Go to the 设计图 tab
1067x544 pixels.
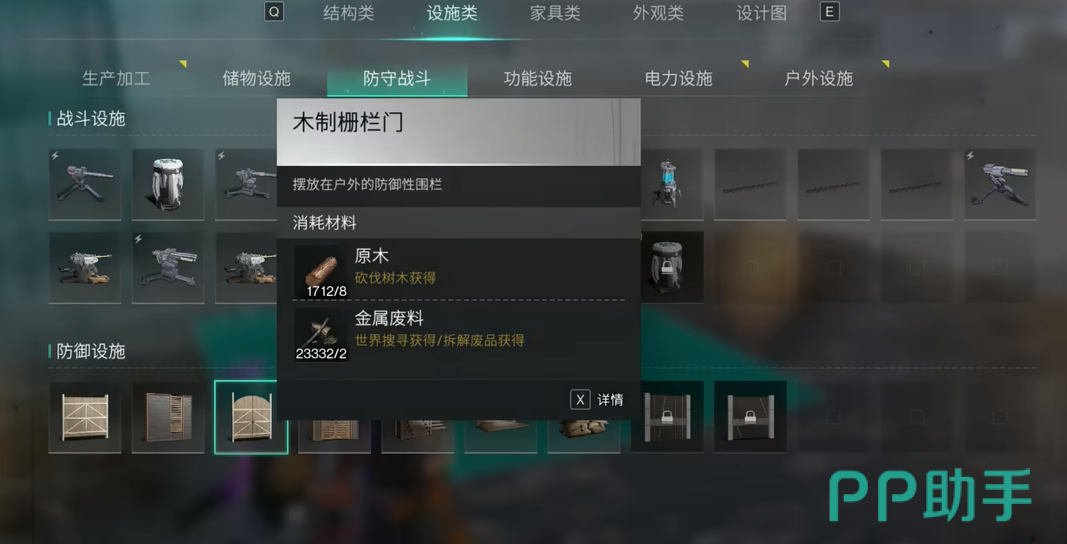click(761, 13)
